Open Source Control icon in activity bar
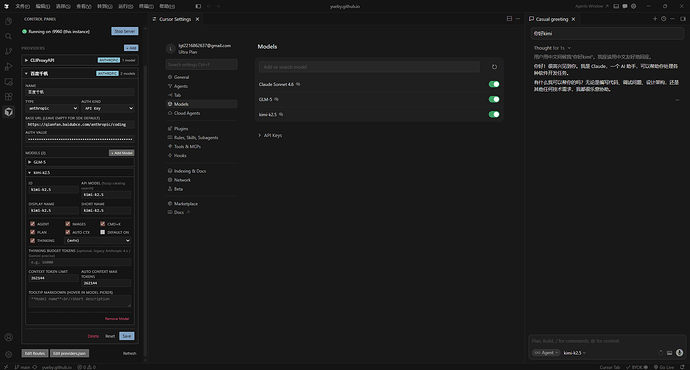Viewport: 690px width, 370px height. tap(8, 51)
